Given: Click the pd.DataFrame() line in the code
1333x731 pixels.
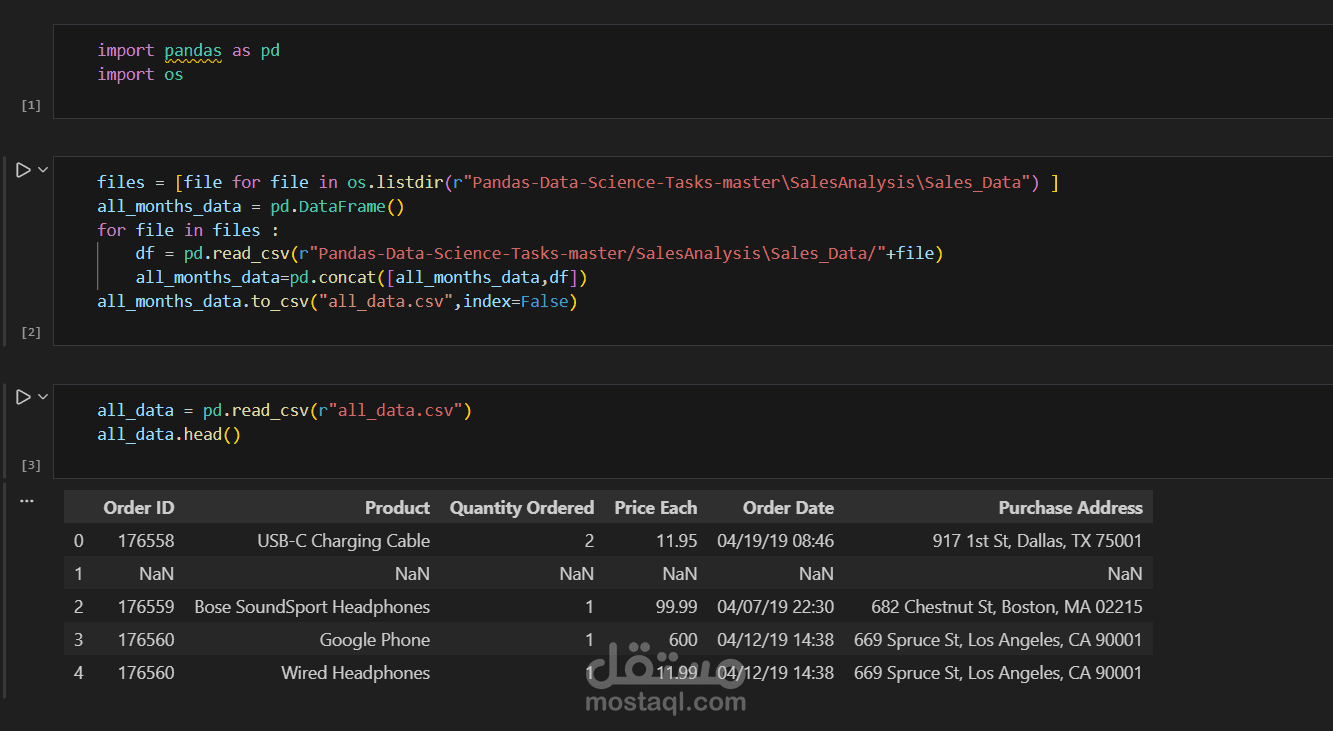Looking at the screenshot, I should tap(249, 206).
